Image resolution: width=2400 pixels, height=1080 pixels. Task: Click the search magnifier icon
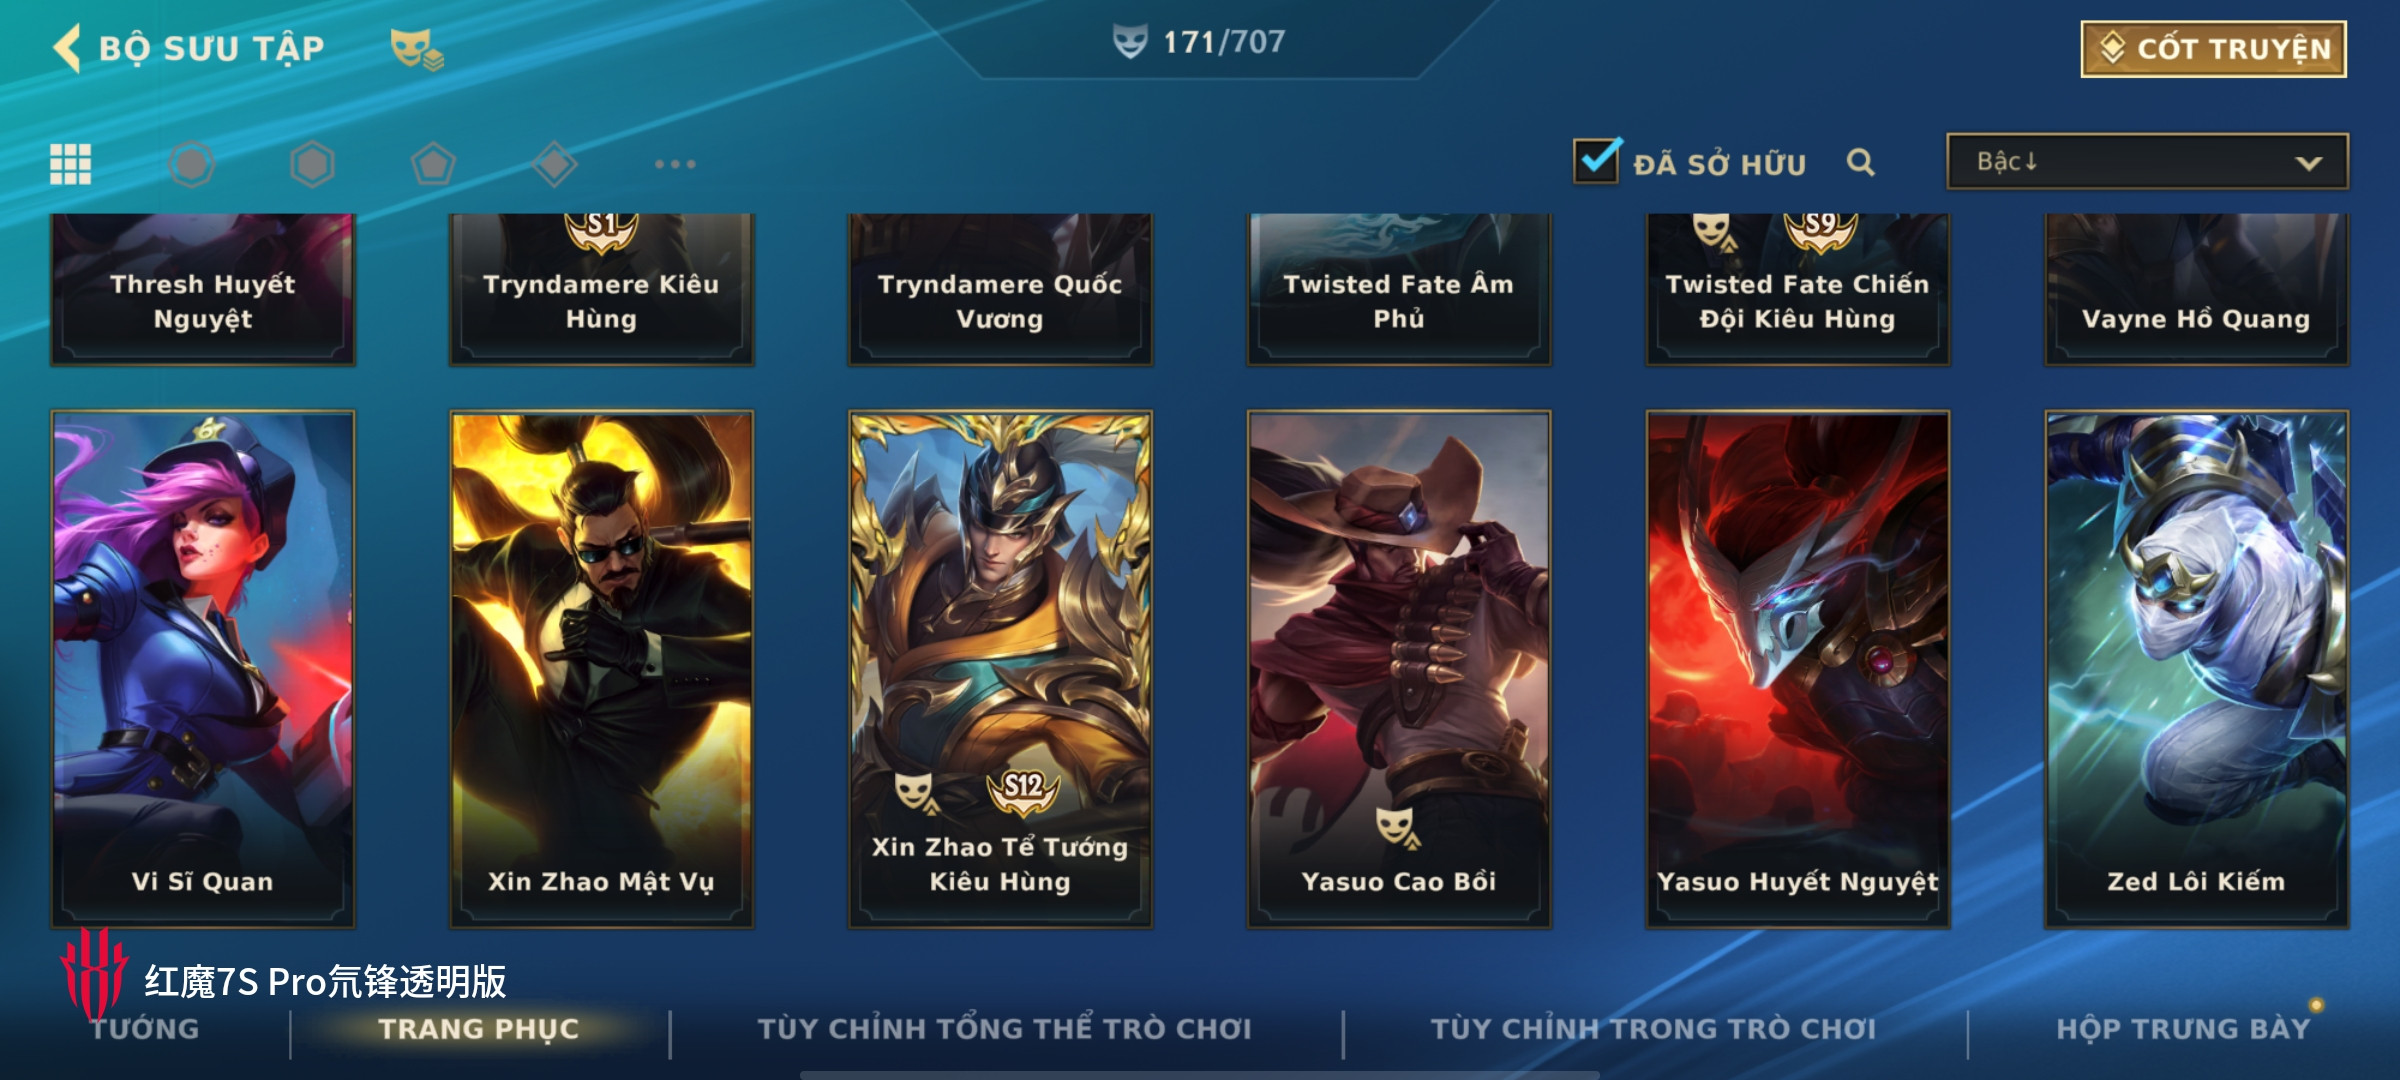click(1860, 162)
